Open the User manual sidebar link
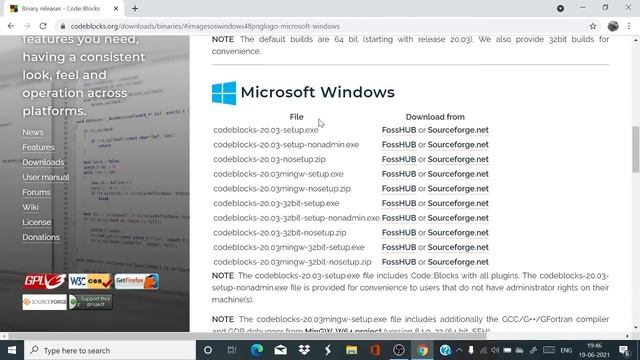 46,177
